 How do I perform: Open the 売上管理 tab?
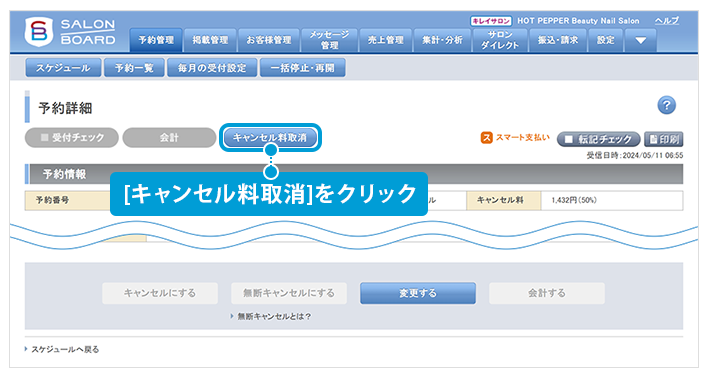[x=385, y=40]
